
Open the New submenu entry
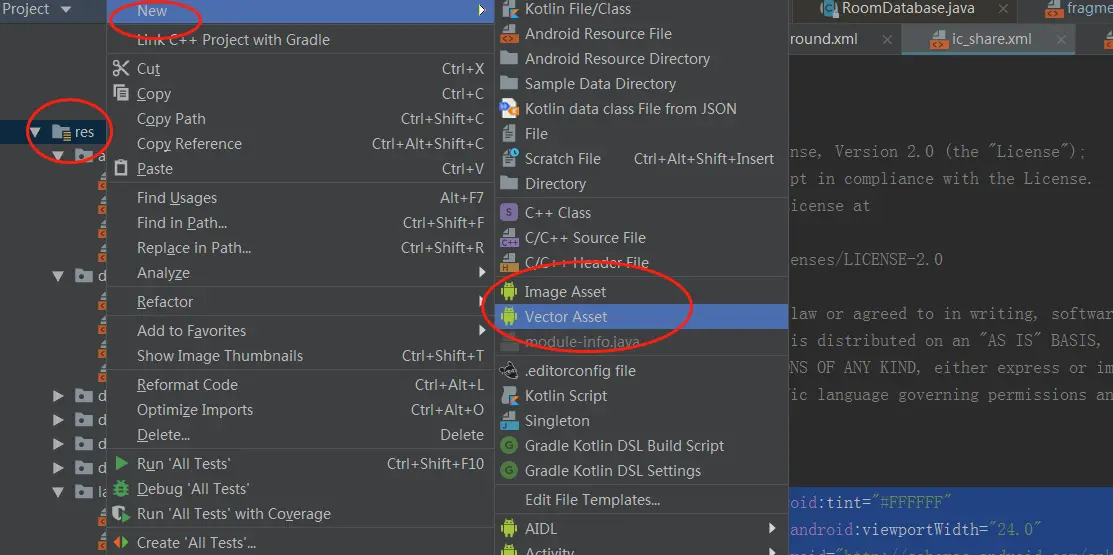pos(300,10)
